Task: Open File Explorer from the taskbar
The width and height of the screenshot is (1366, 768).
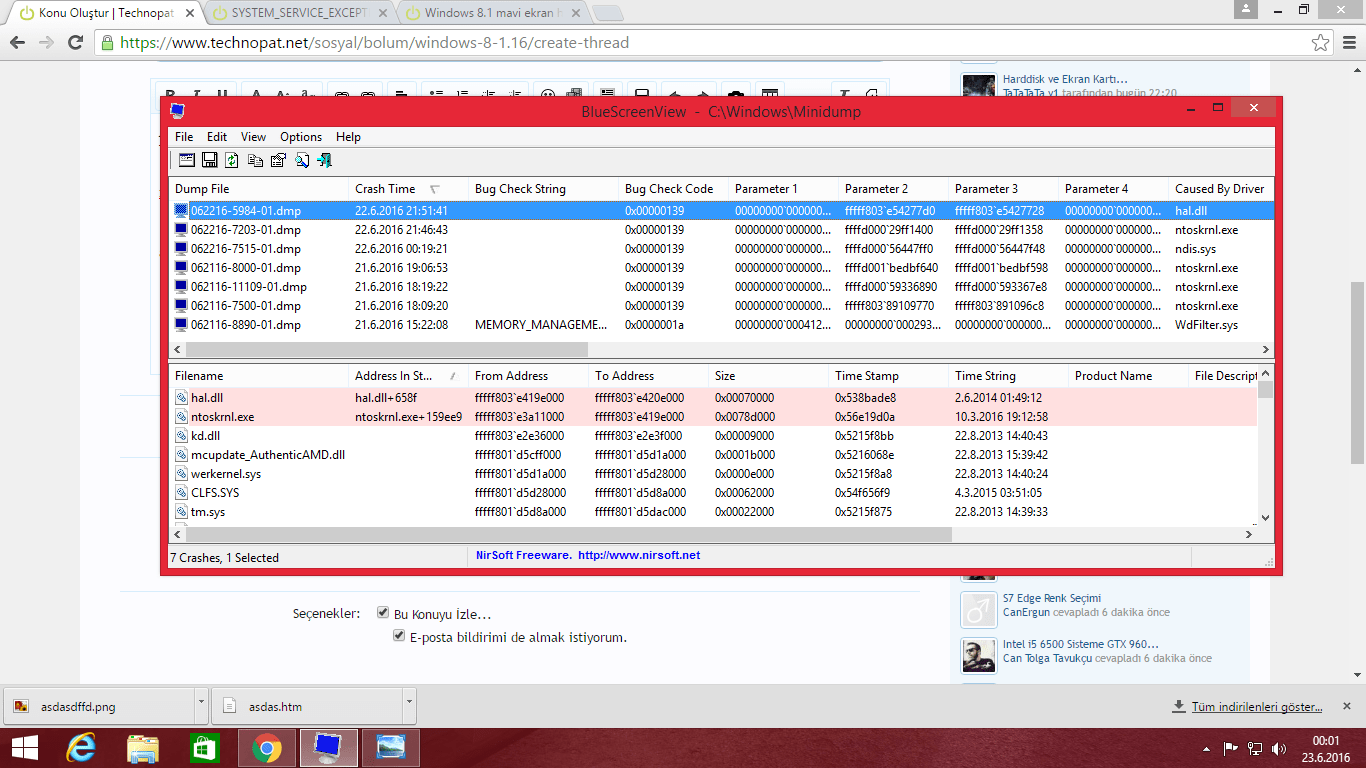Action: 143,748
